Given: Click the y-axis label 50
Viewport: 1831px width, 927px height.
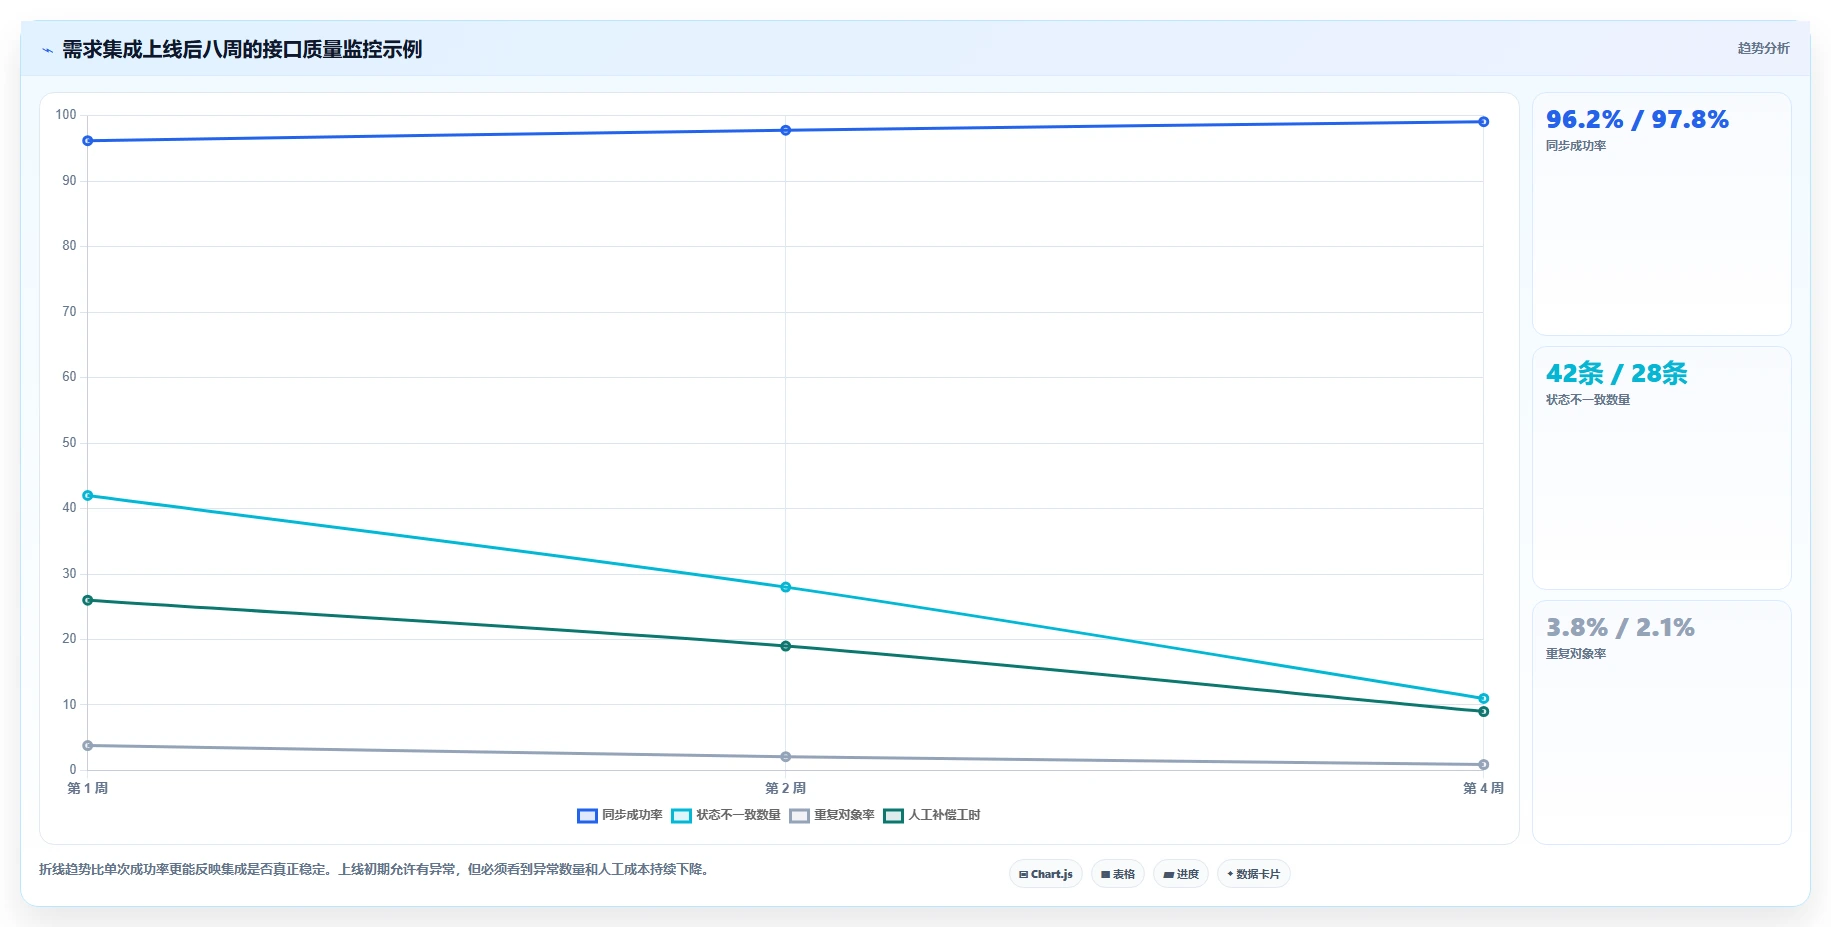Looking at the screenshot, I should tap(69, 443).
